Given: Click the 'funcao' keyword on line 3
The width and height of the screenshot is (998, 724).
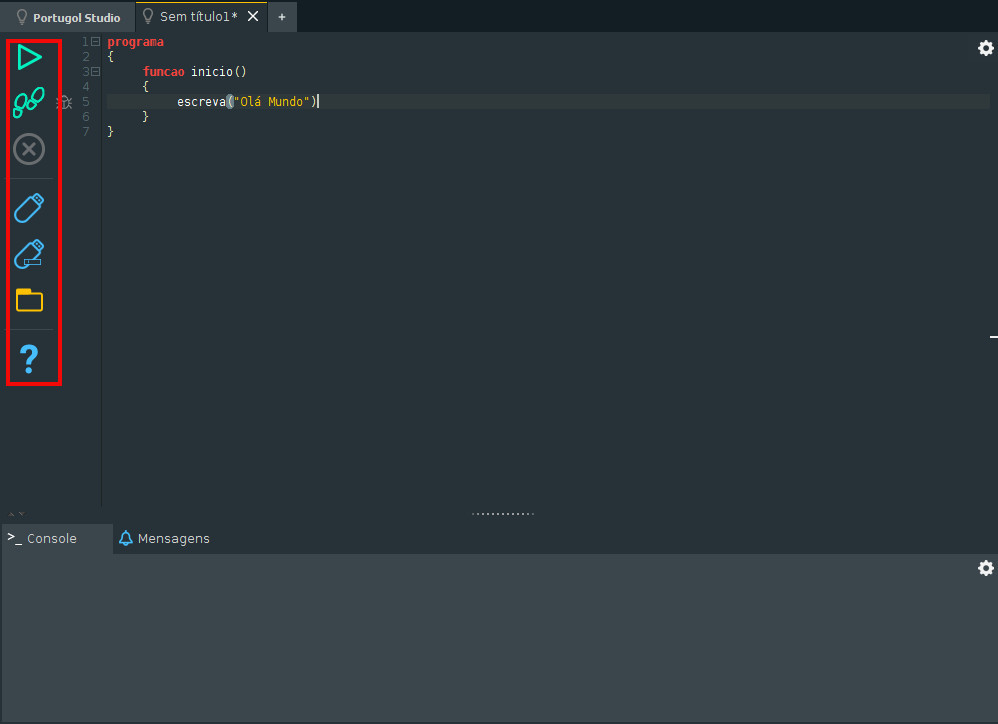Looking at the screenshot, I should point(164,71).
